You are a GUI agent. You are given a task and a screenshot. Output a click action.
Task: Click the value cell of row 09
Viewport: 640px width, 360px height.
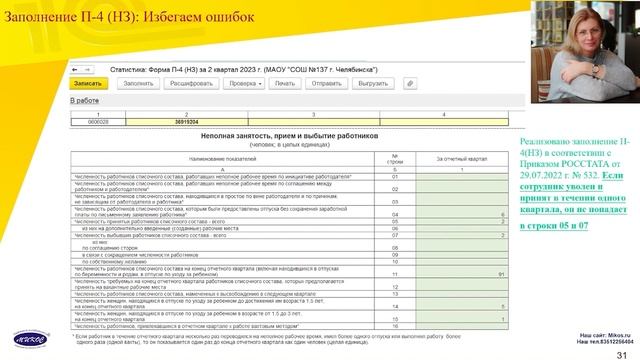(x=462, y=255)
